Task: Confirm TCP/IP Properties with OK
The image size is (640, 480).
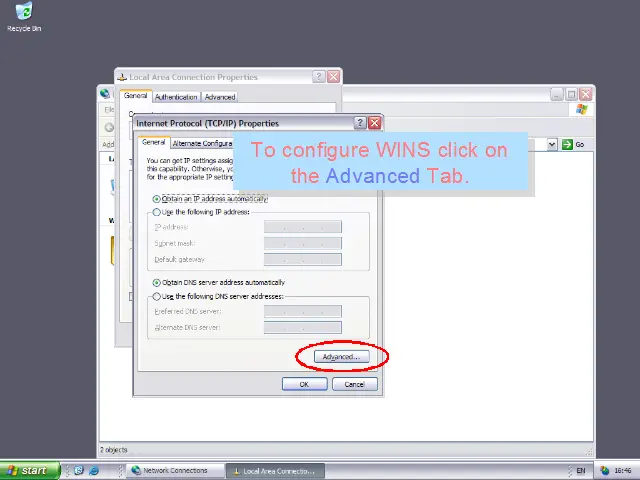Action: [304, 384]
